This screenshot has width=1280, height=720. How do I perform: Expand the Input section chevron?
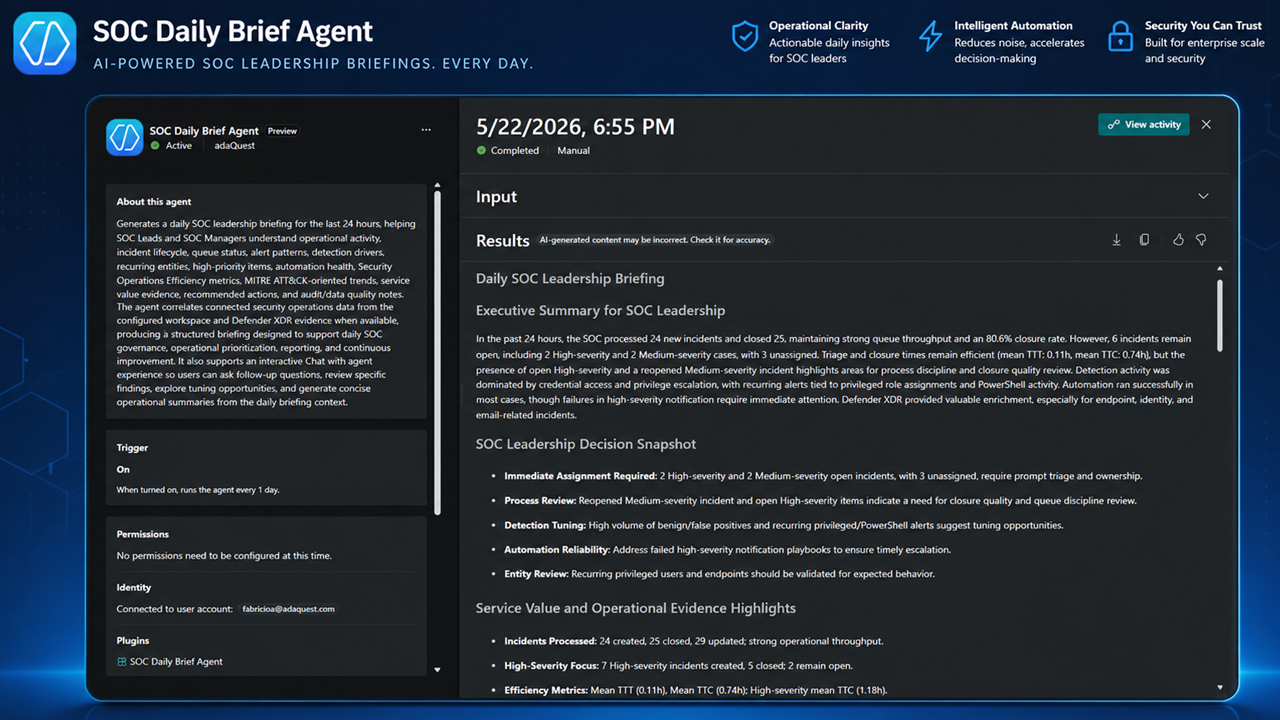1203,197
